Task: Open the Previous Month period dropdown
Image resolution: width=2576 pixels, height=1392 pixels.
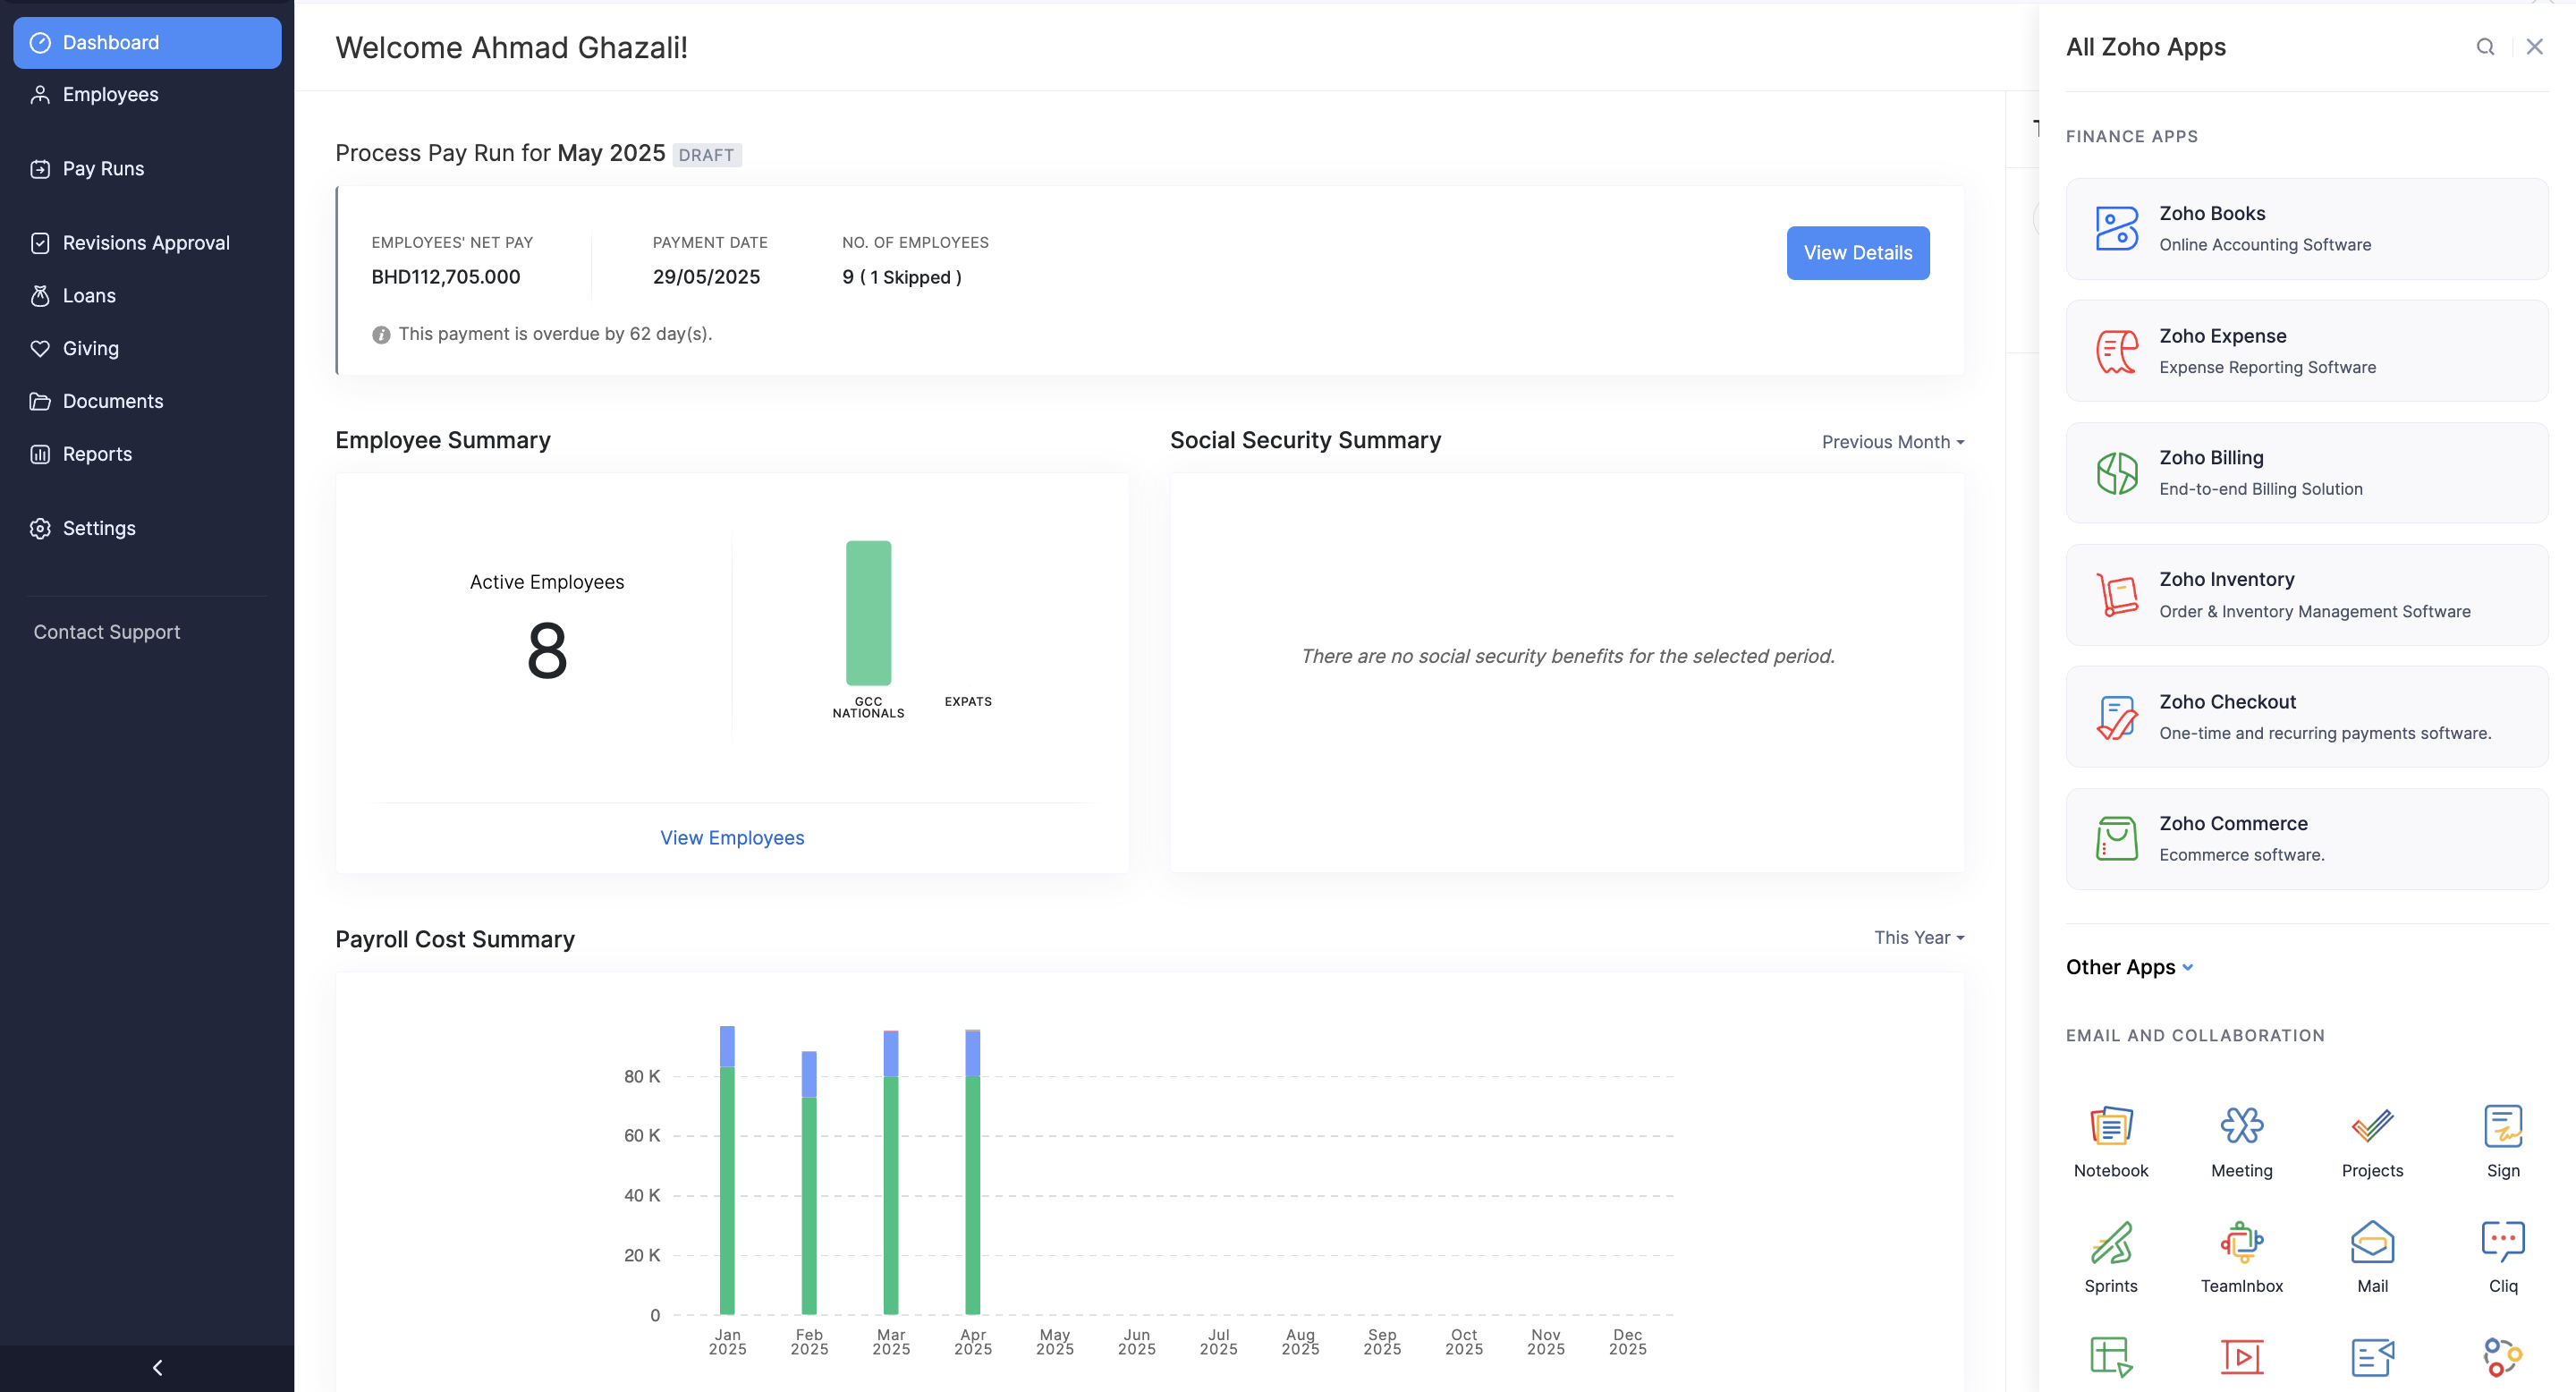Action: click(1892, 442)
